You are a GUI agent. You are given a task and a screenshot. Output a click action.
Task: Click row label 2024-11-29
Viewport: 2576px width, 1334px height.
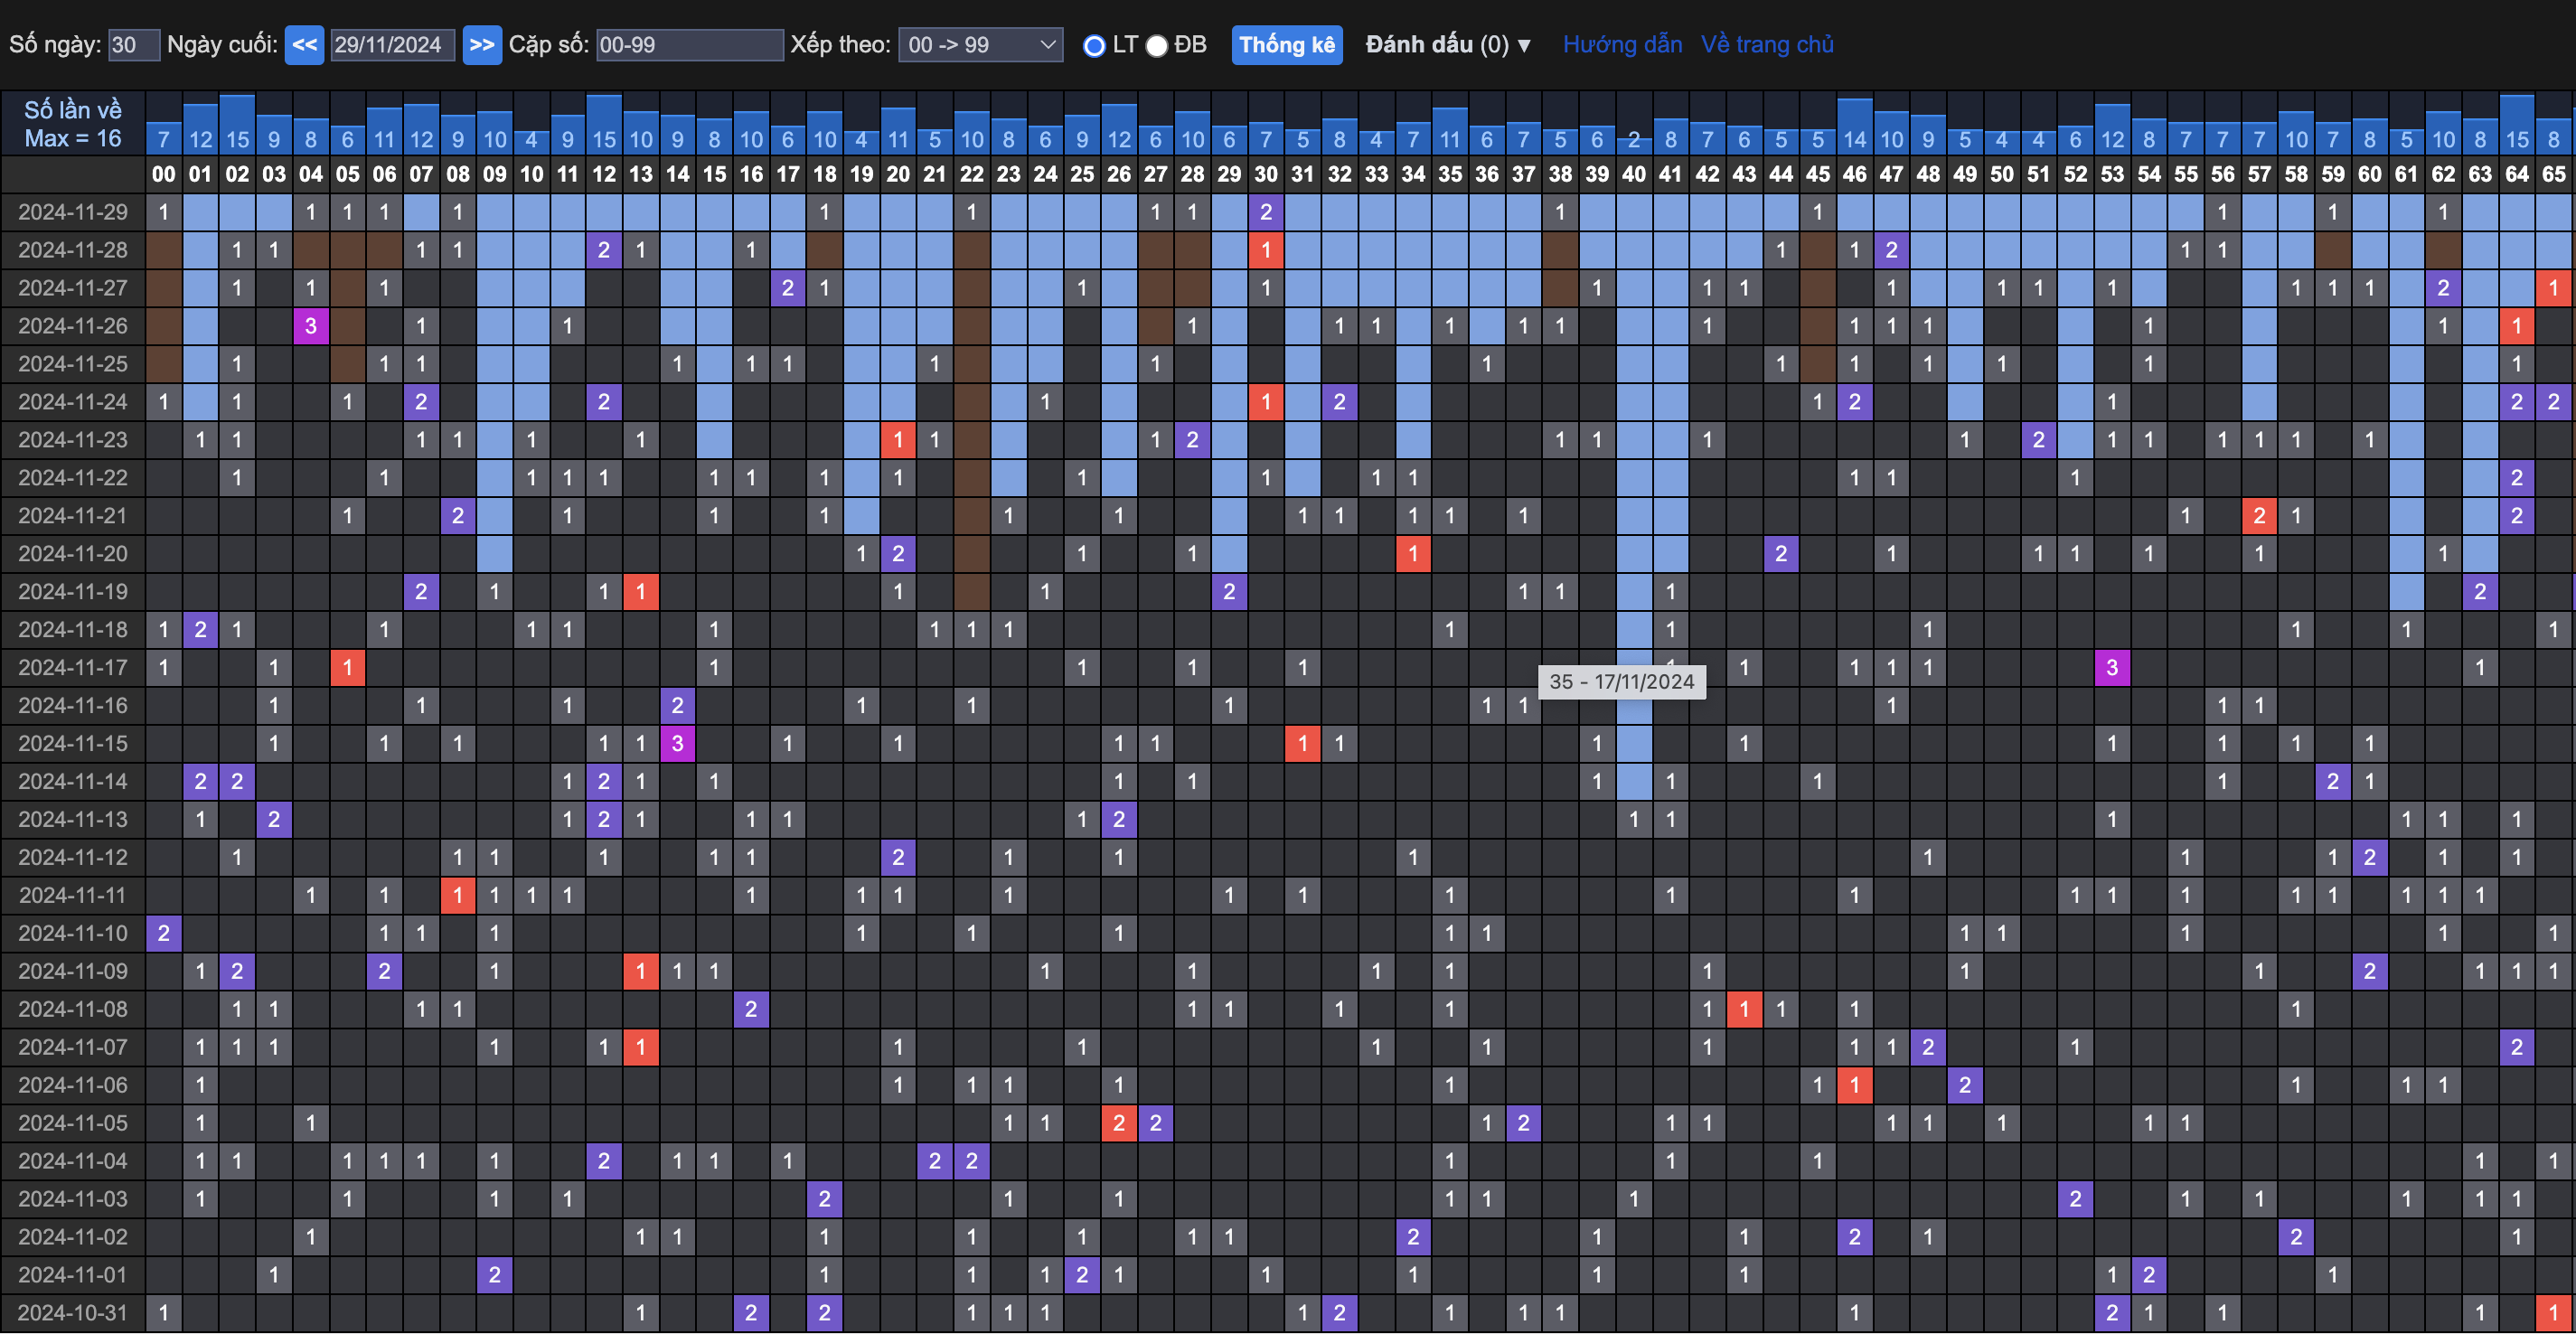(73, 212)
